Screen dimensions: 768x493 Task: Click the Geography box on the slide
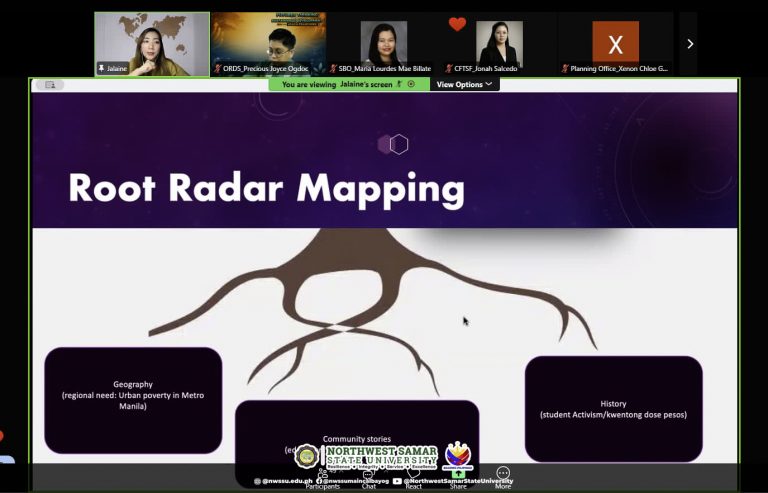point(133,400)
